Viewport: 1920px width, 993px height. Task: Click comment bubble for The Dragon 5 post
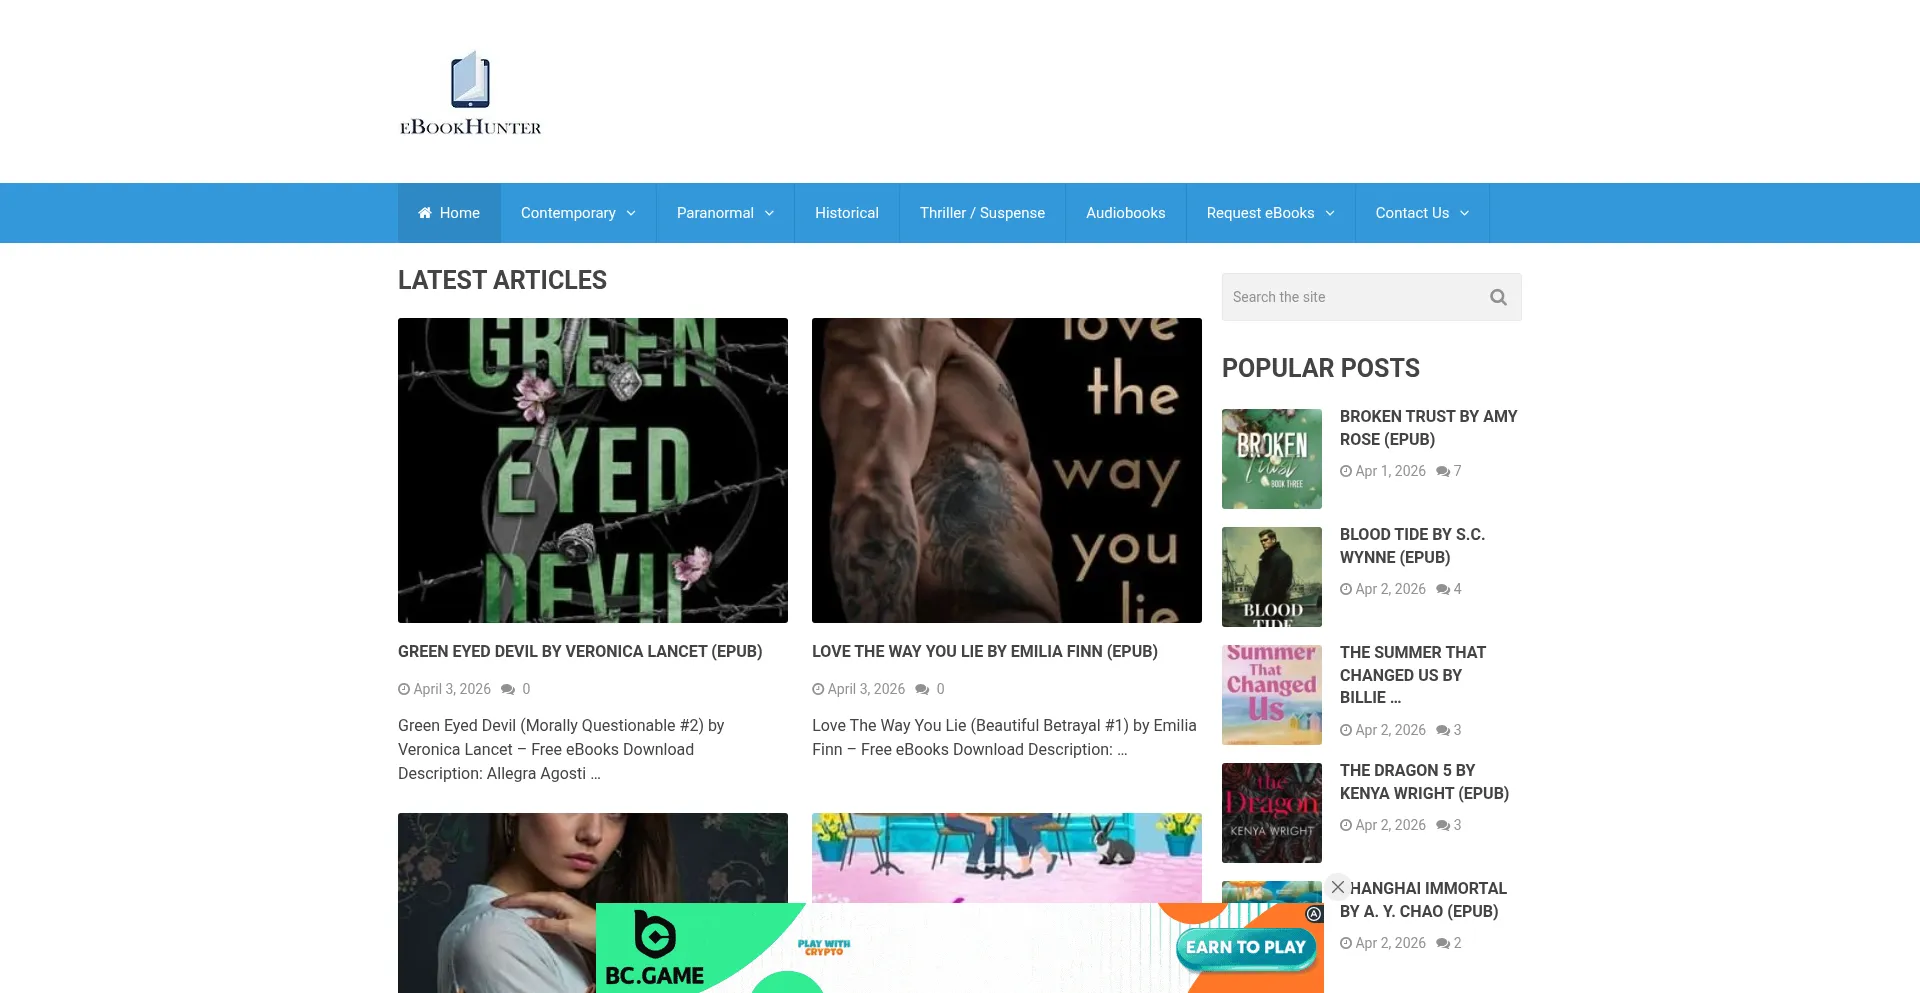click(1443, 825)
